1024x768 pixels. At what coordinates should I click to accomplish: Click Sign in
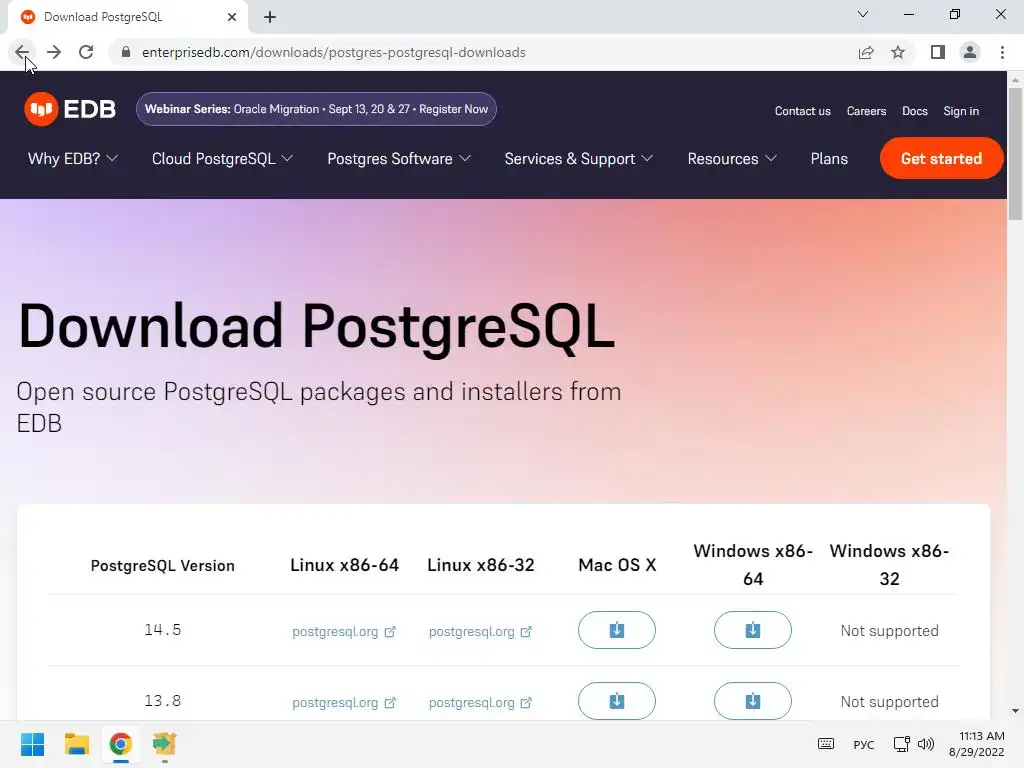pyautogui.click(x=961, y=111)
